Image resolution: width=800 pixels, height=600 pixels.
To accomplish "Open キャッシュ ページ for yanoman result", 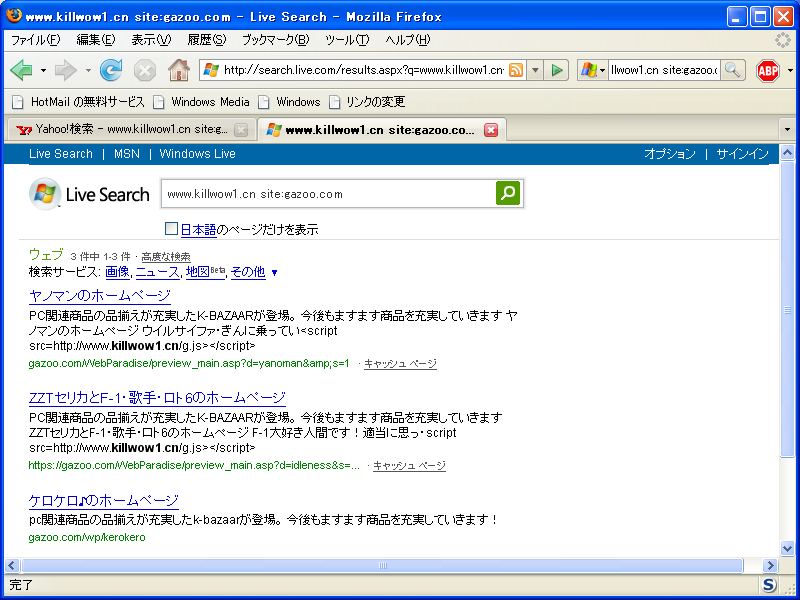I will [400, 363].
